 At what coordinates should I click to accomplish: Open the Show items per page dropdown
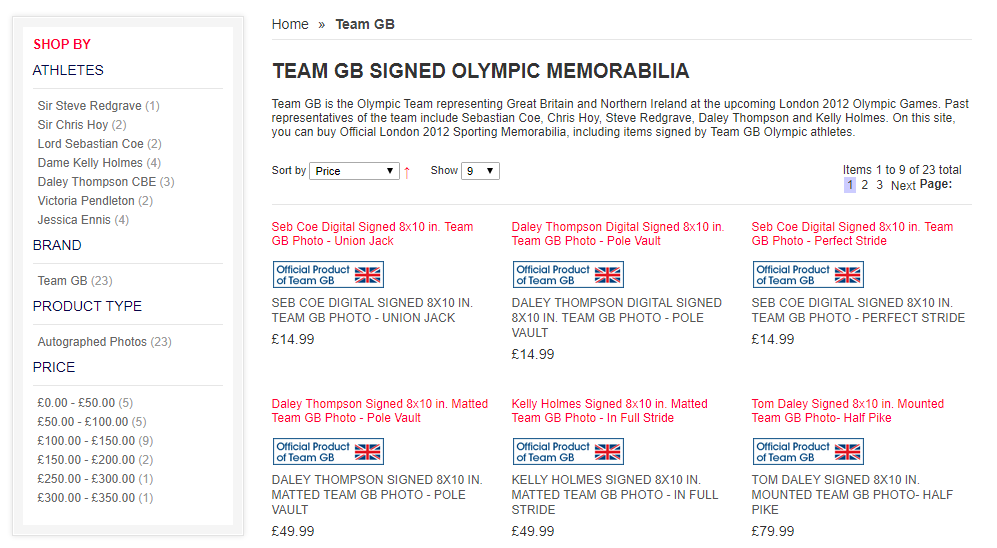tap(480, 171)
